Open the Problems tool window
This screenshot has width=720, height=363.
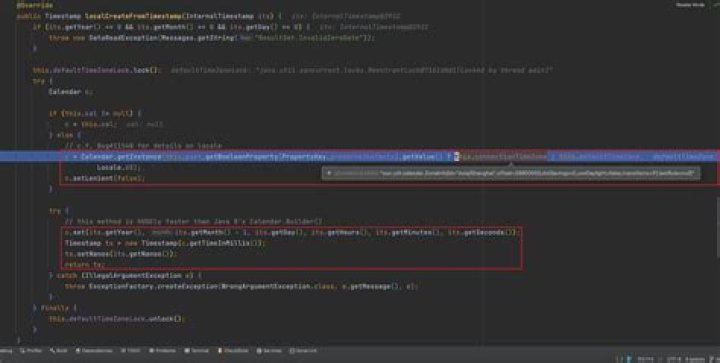tap(162, 351)
